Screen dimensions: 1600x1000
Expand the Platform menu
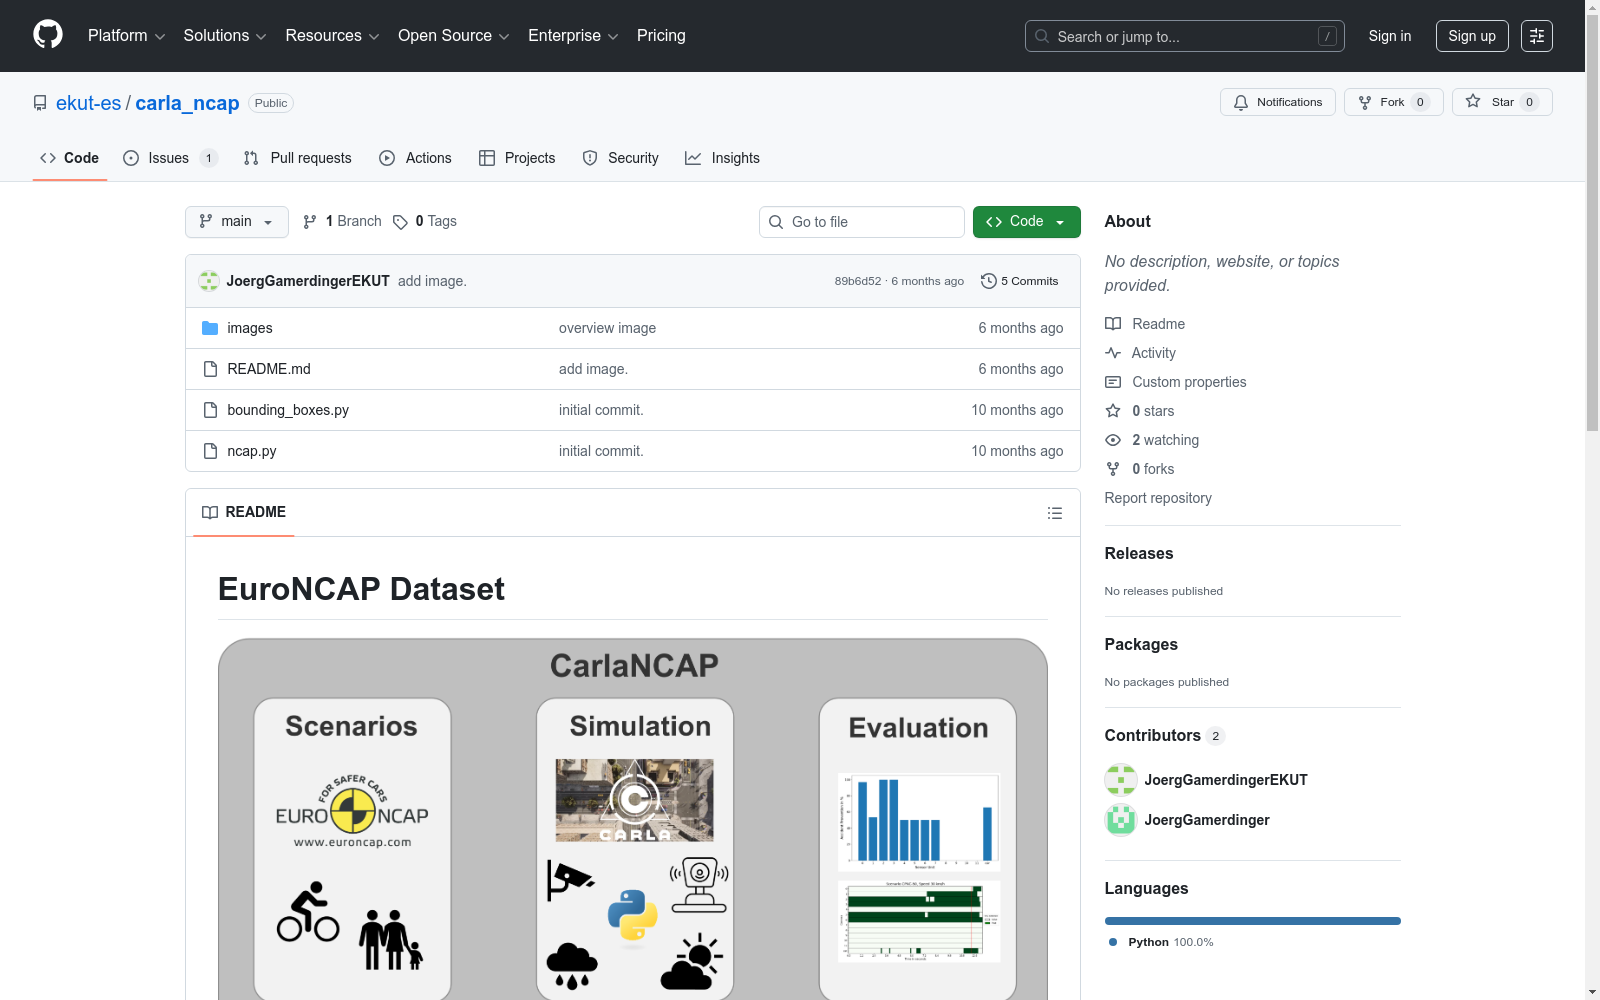[126, 36]
